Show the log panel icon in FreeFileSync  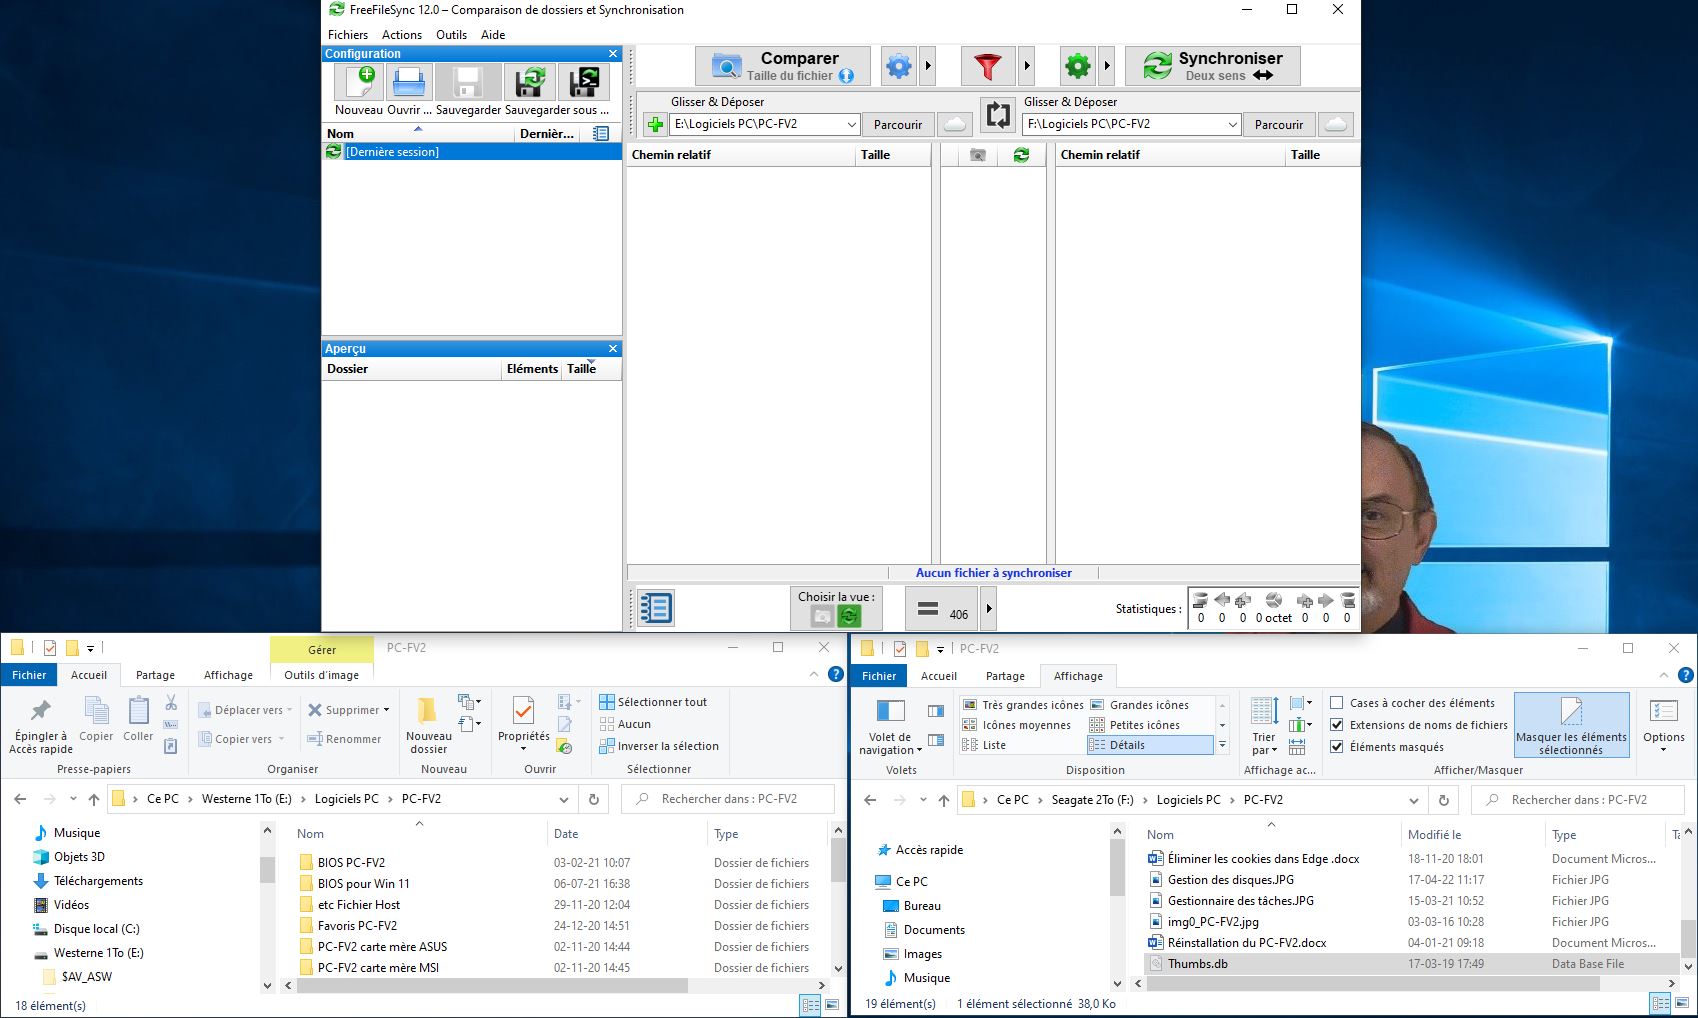(655, 608)
